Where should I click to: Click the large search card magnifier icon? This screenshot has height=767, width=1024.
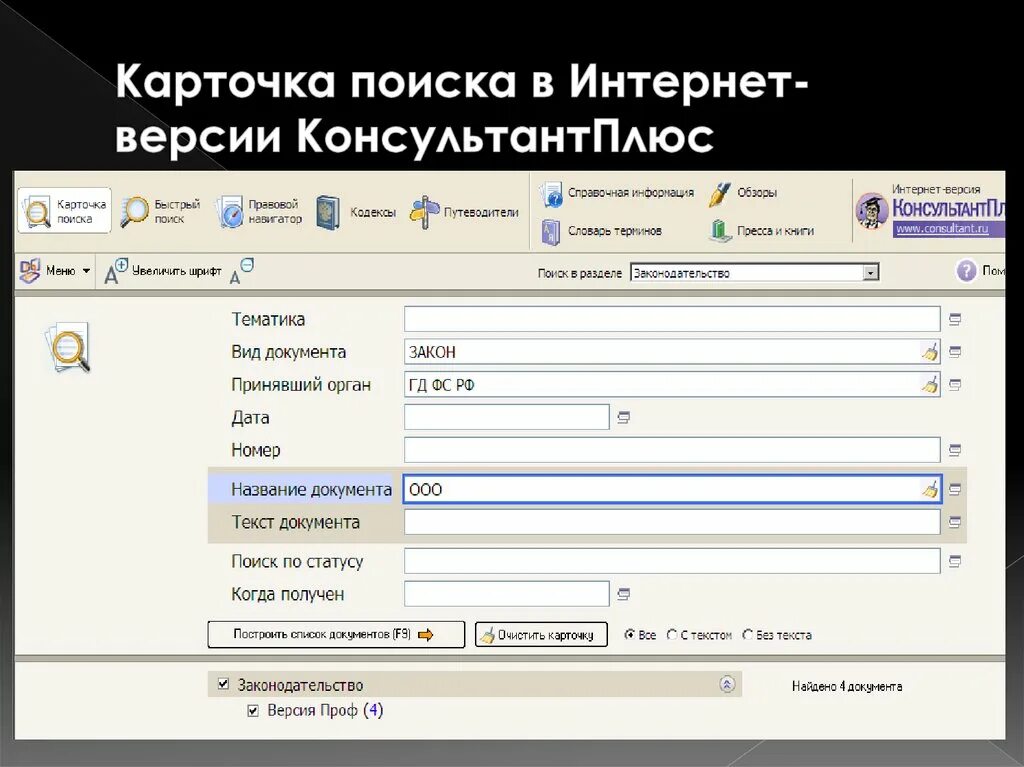68,347
